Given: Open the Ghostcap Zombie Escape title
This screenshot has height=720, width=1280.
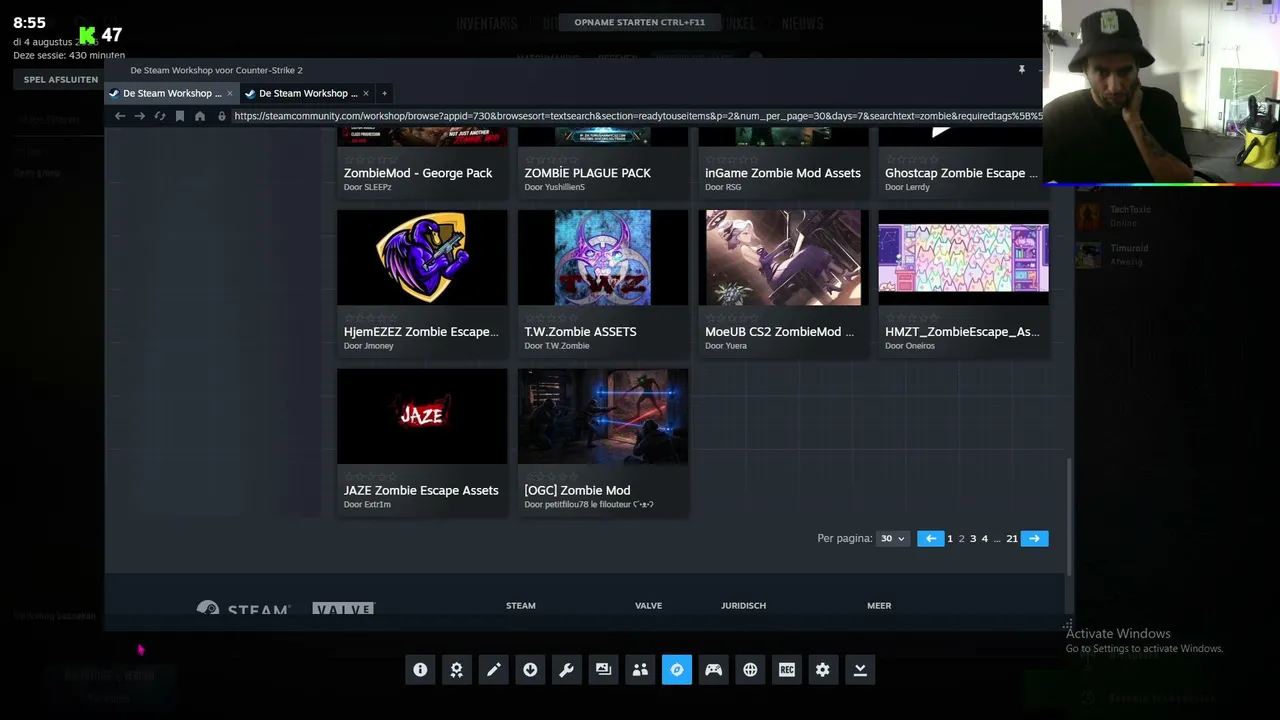Looking at the screenshot, I should point(961,173).
